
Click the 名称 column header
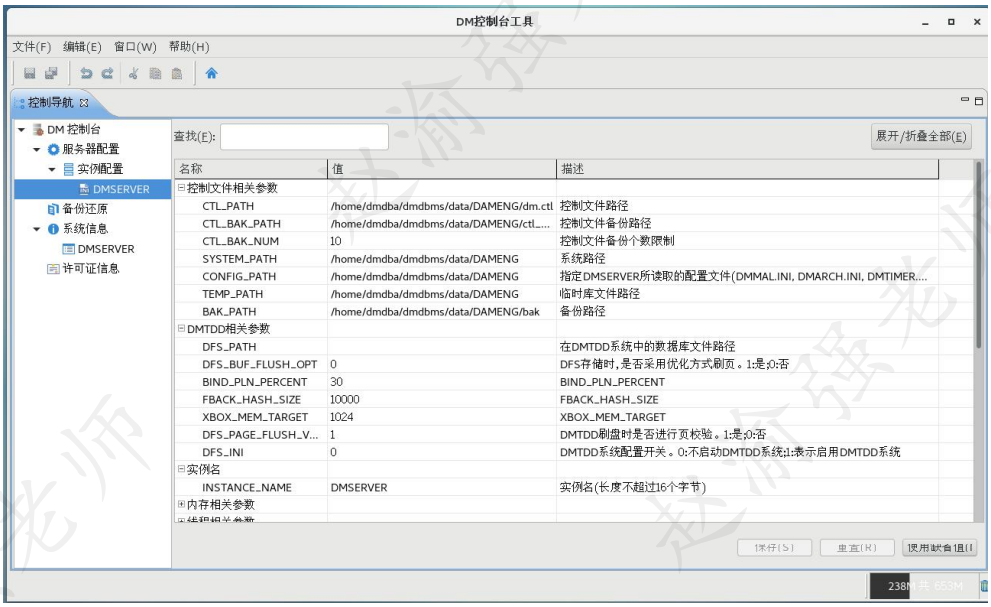(x=251, y=169)
